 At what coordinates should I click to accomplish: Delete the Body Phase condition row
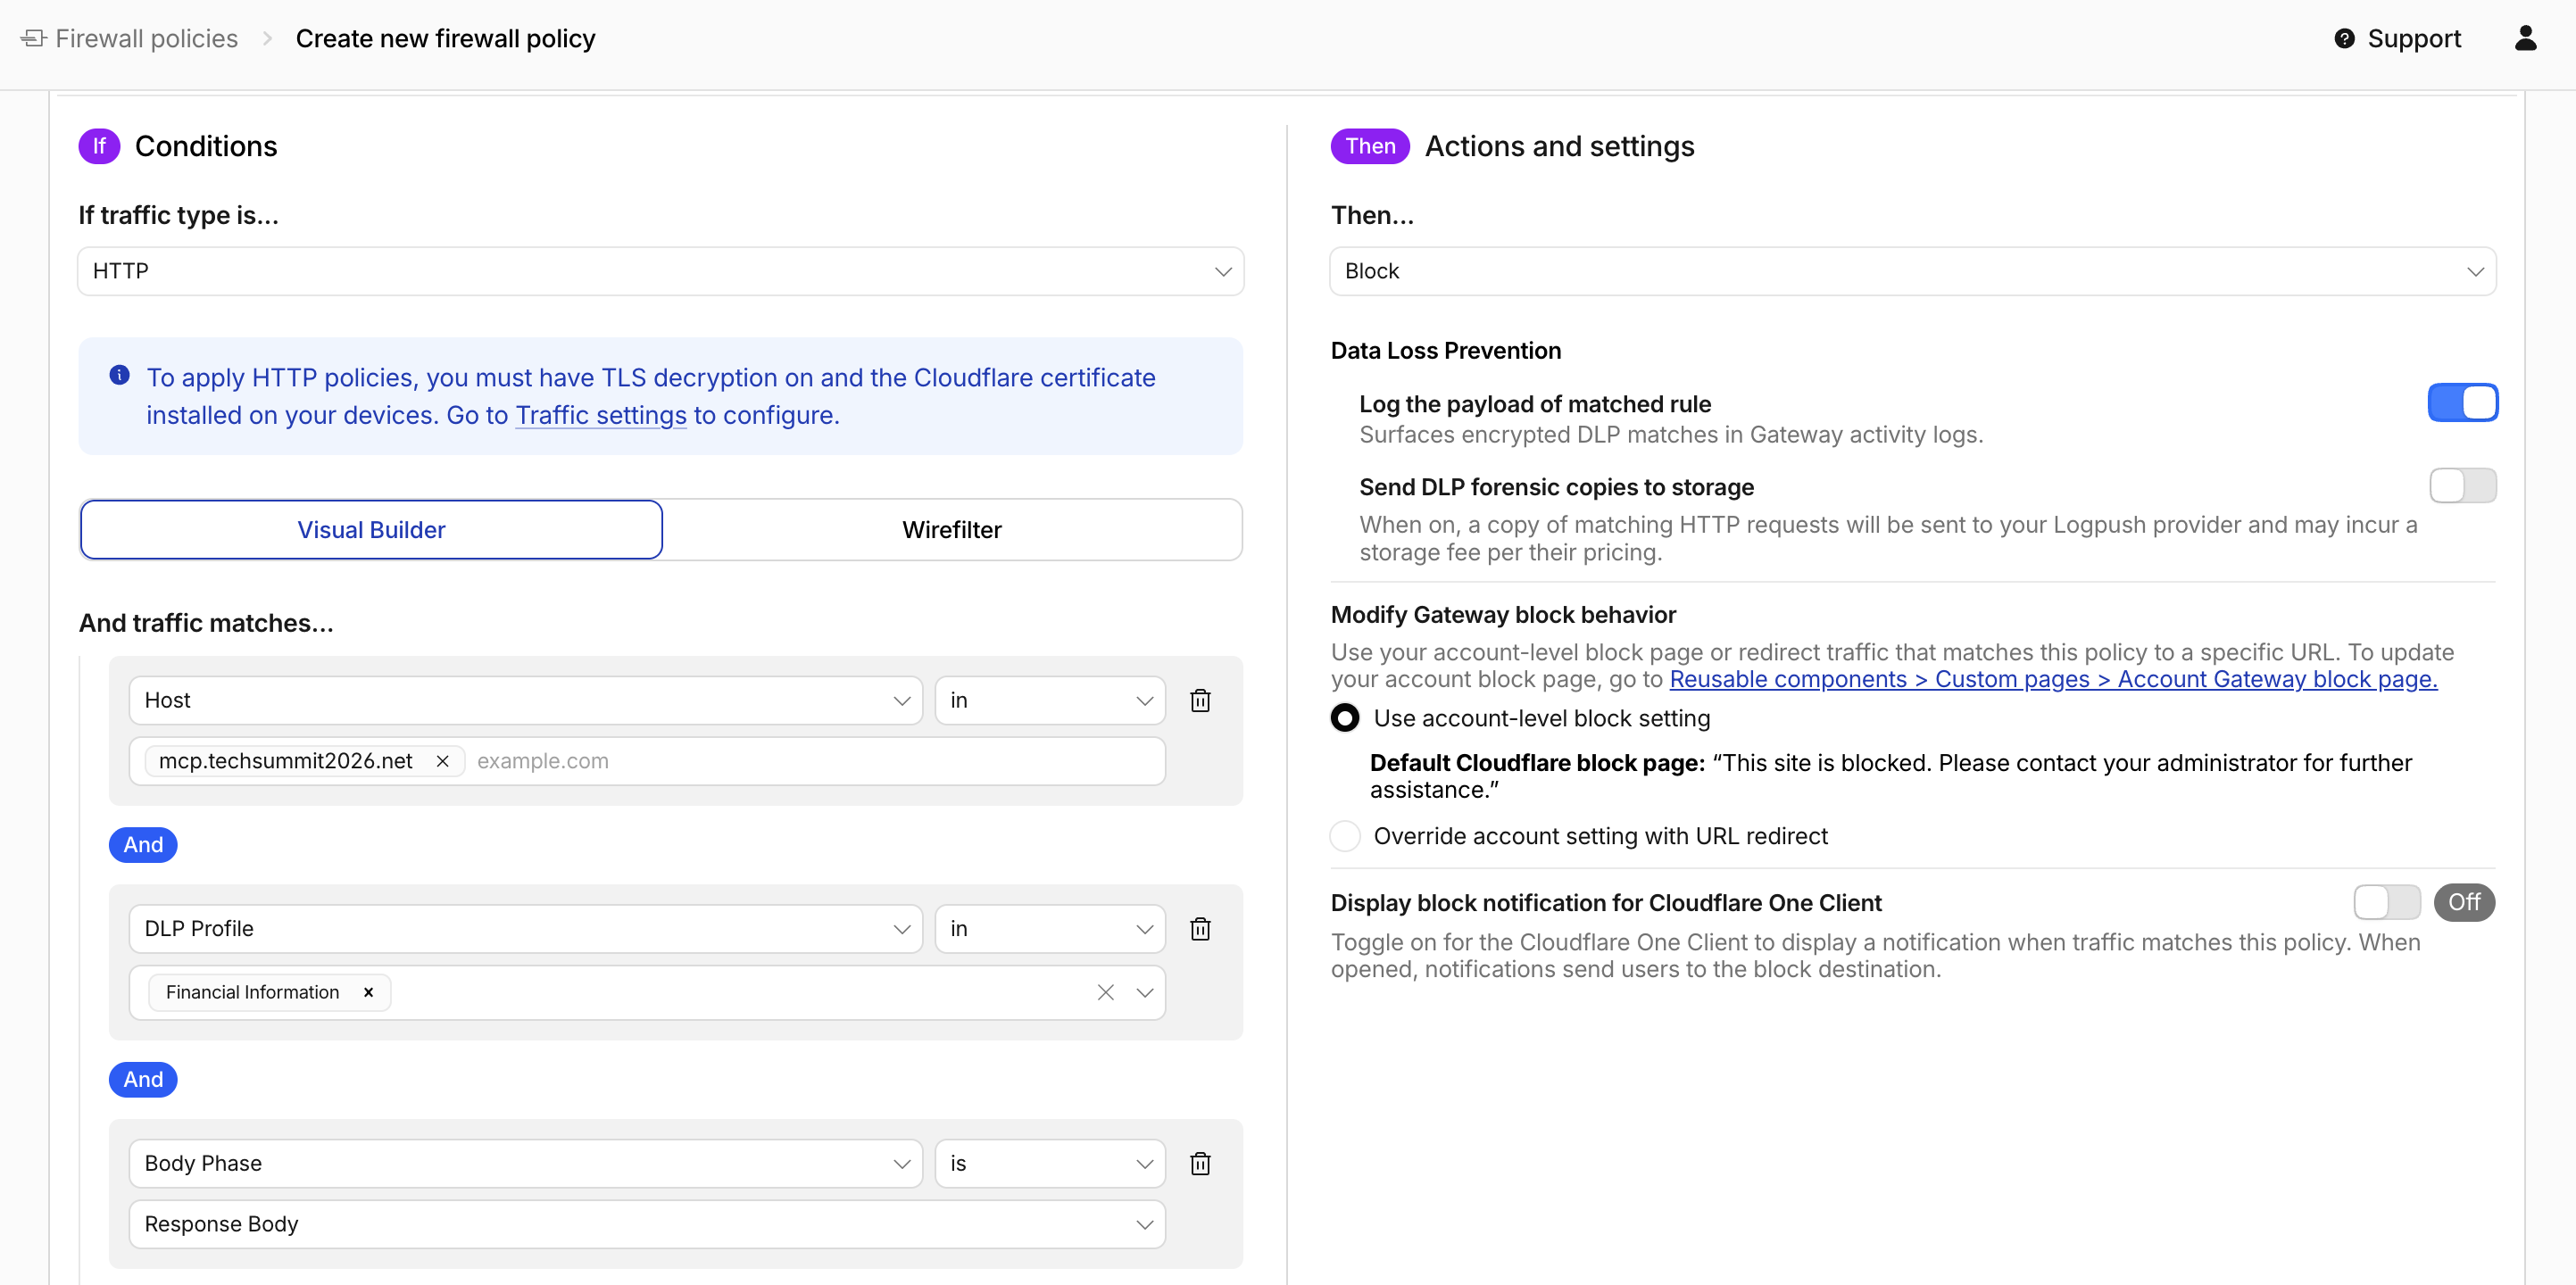click(1200, 1163)
